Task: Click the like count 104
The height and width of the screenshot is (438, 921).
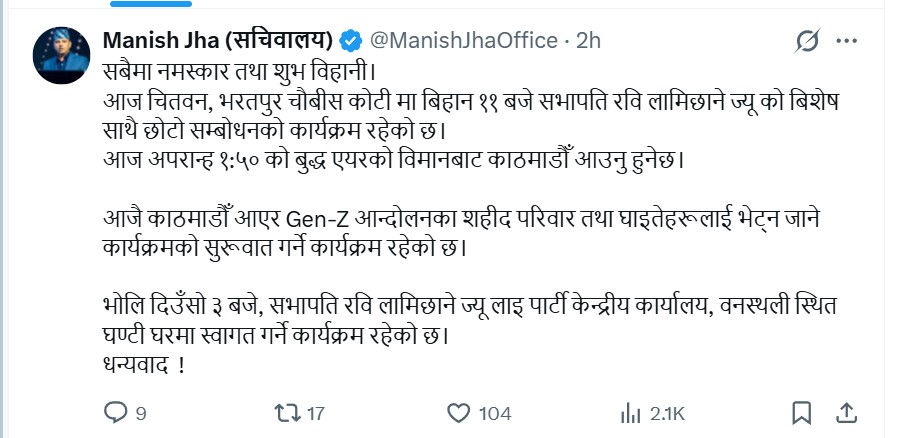Action: [x=495, y=414]
